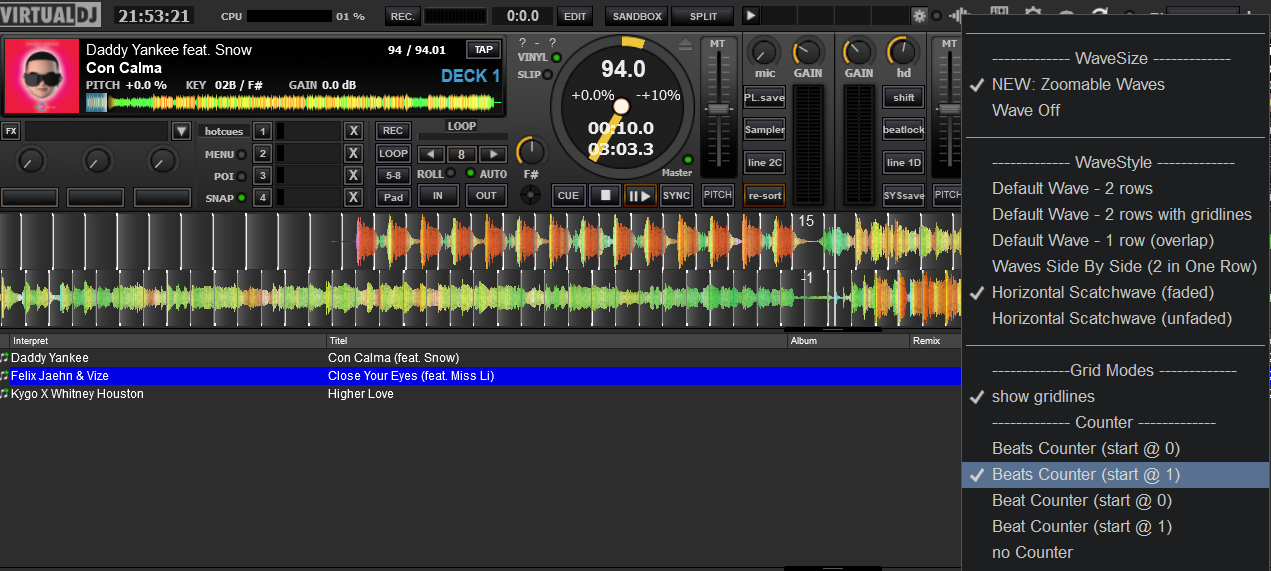Adjust the hd headphone knob

903,52
